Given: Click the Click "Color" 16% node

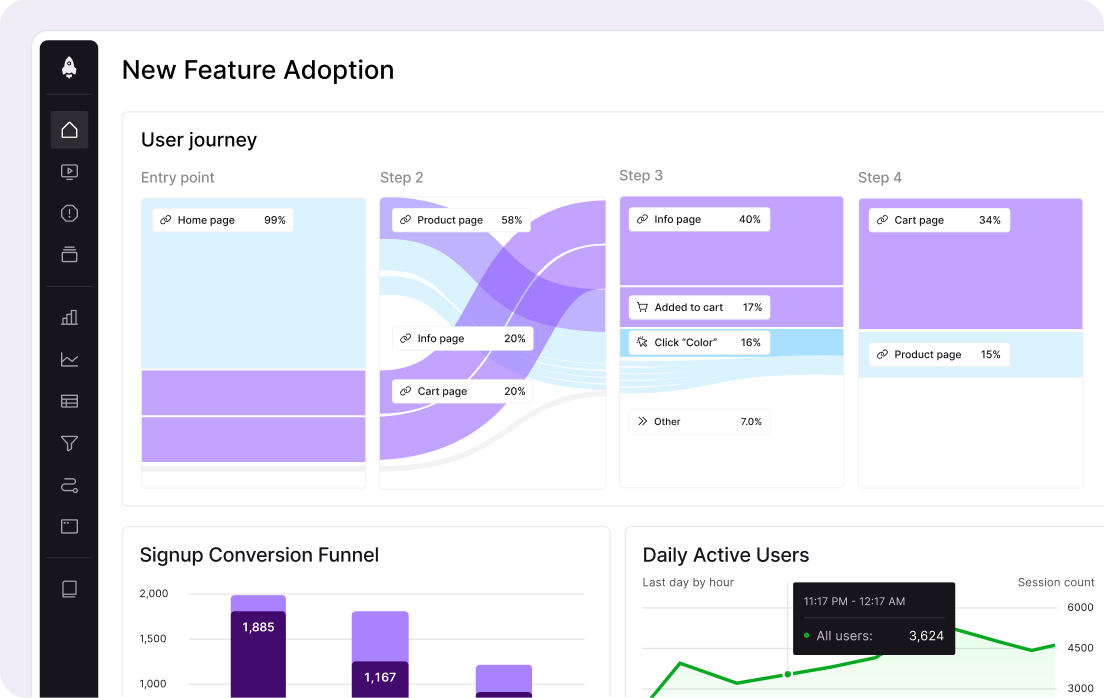Looking at the screenshot, I should click(x=699, y=342).
